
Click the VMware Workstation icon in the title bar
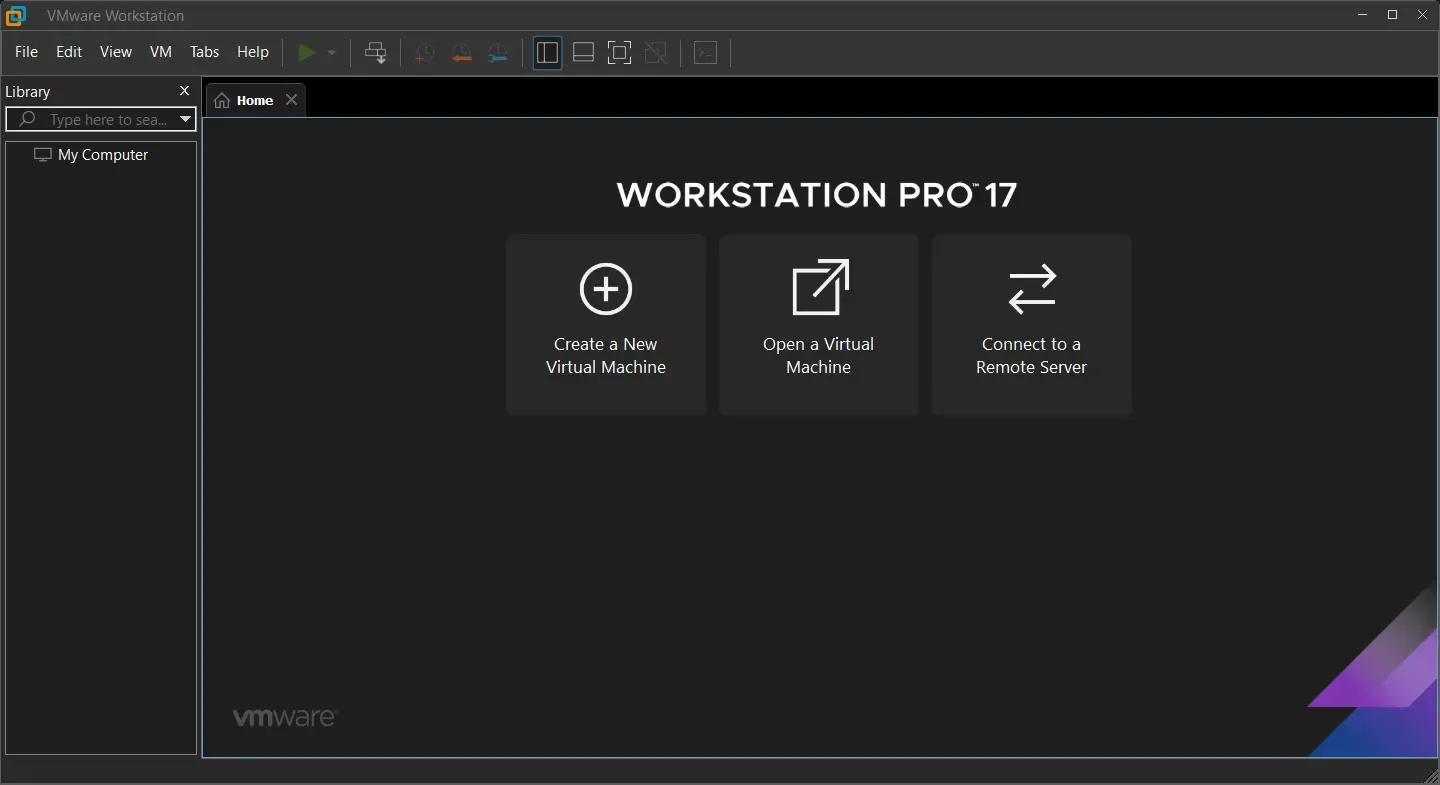coord(15,15)
